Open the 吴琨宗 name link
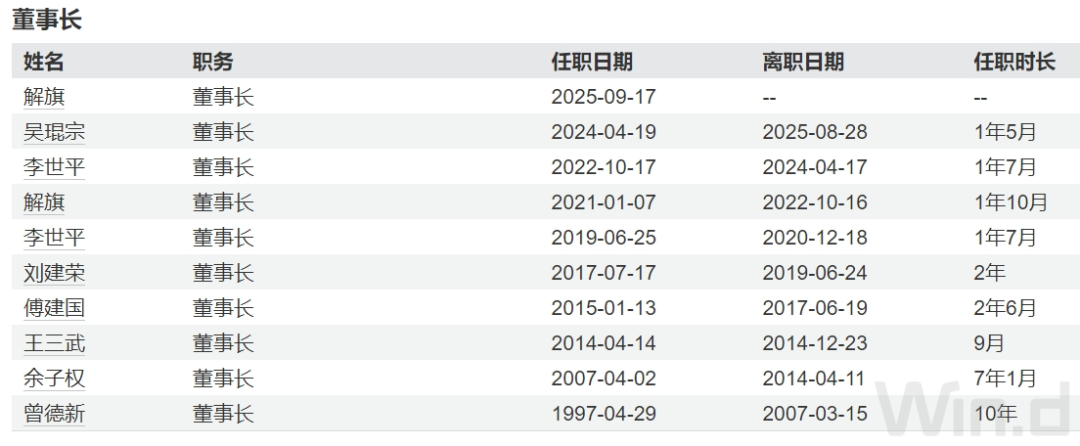1080x446 pixels. point(54,133)
